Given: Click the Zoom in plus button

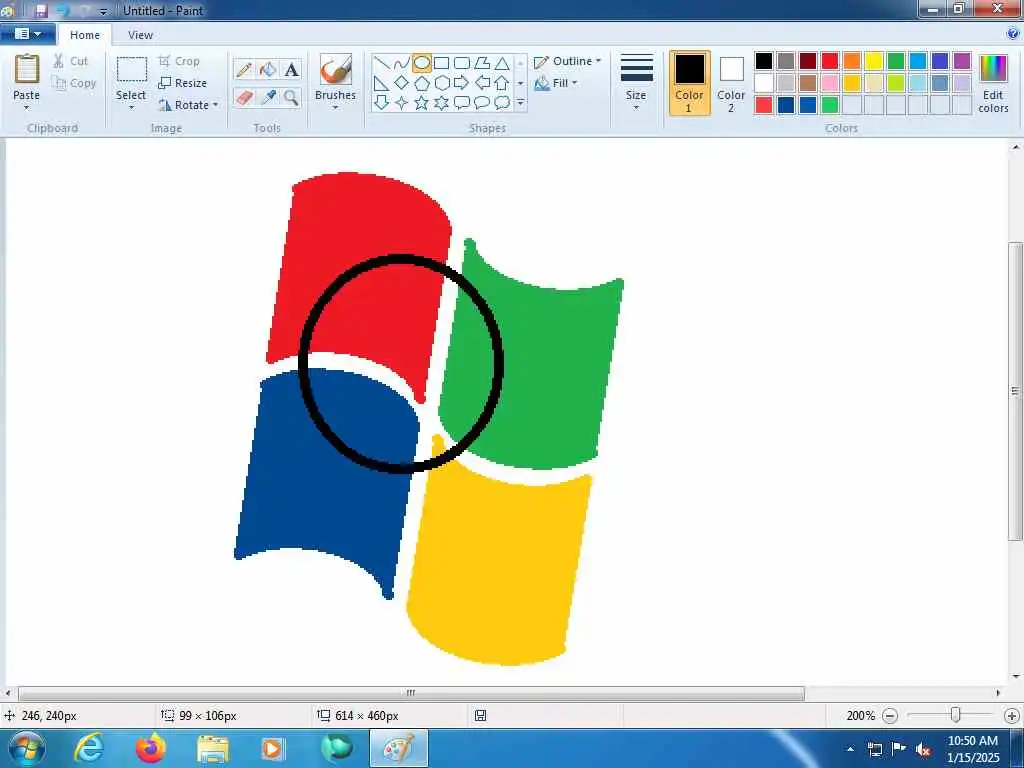Looking at the screenshot, I should [x=1012, y=716].
